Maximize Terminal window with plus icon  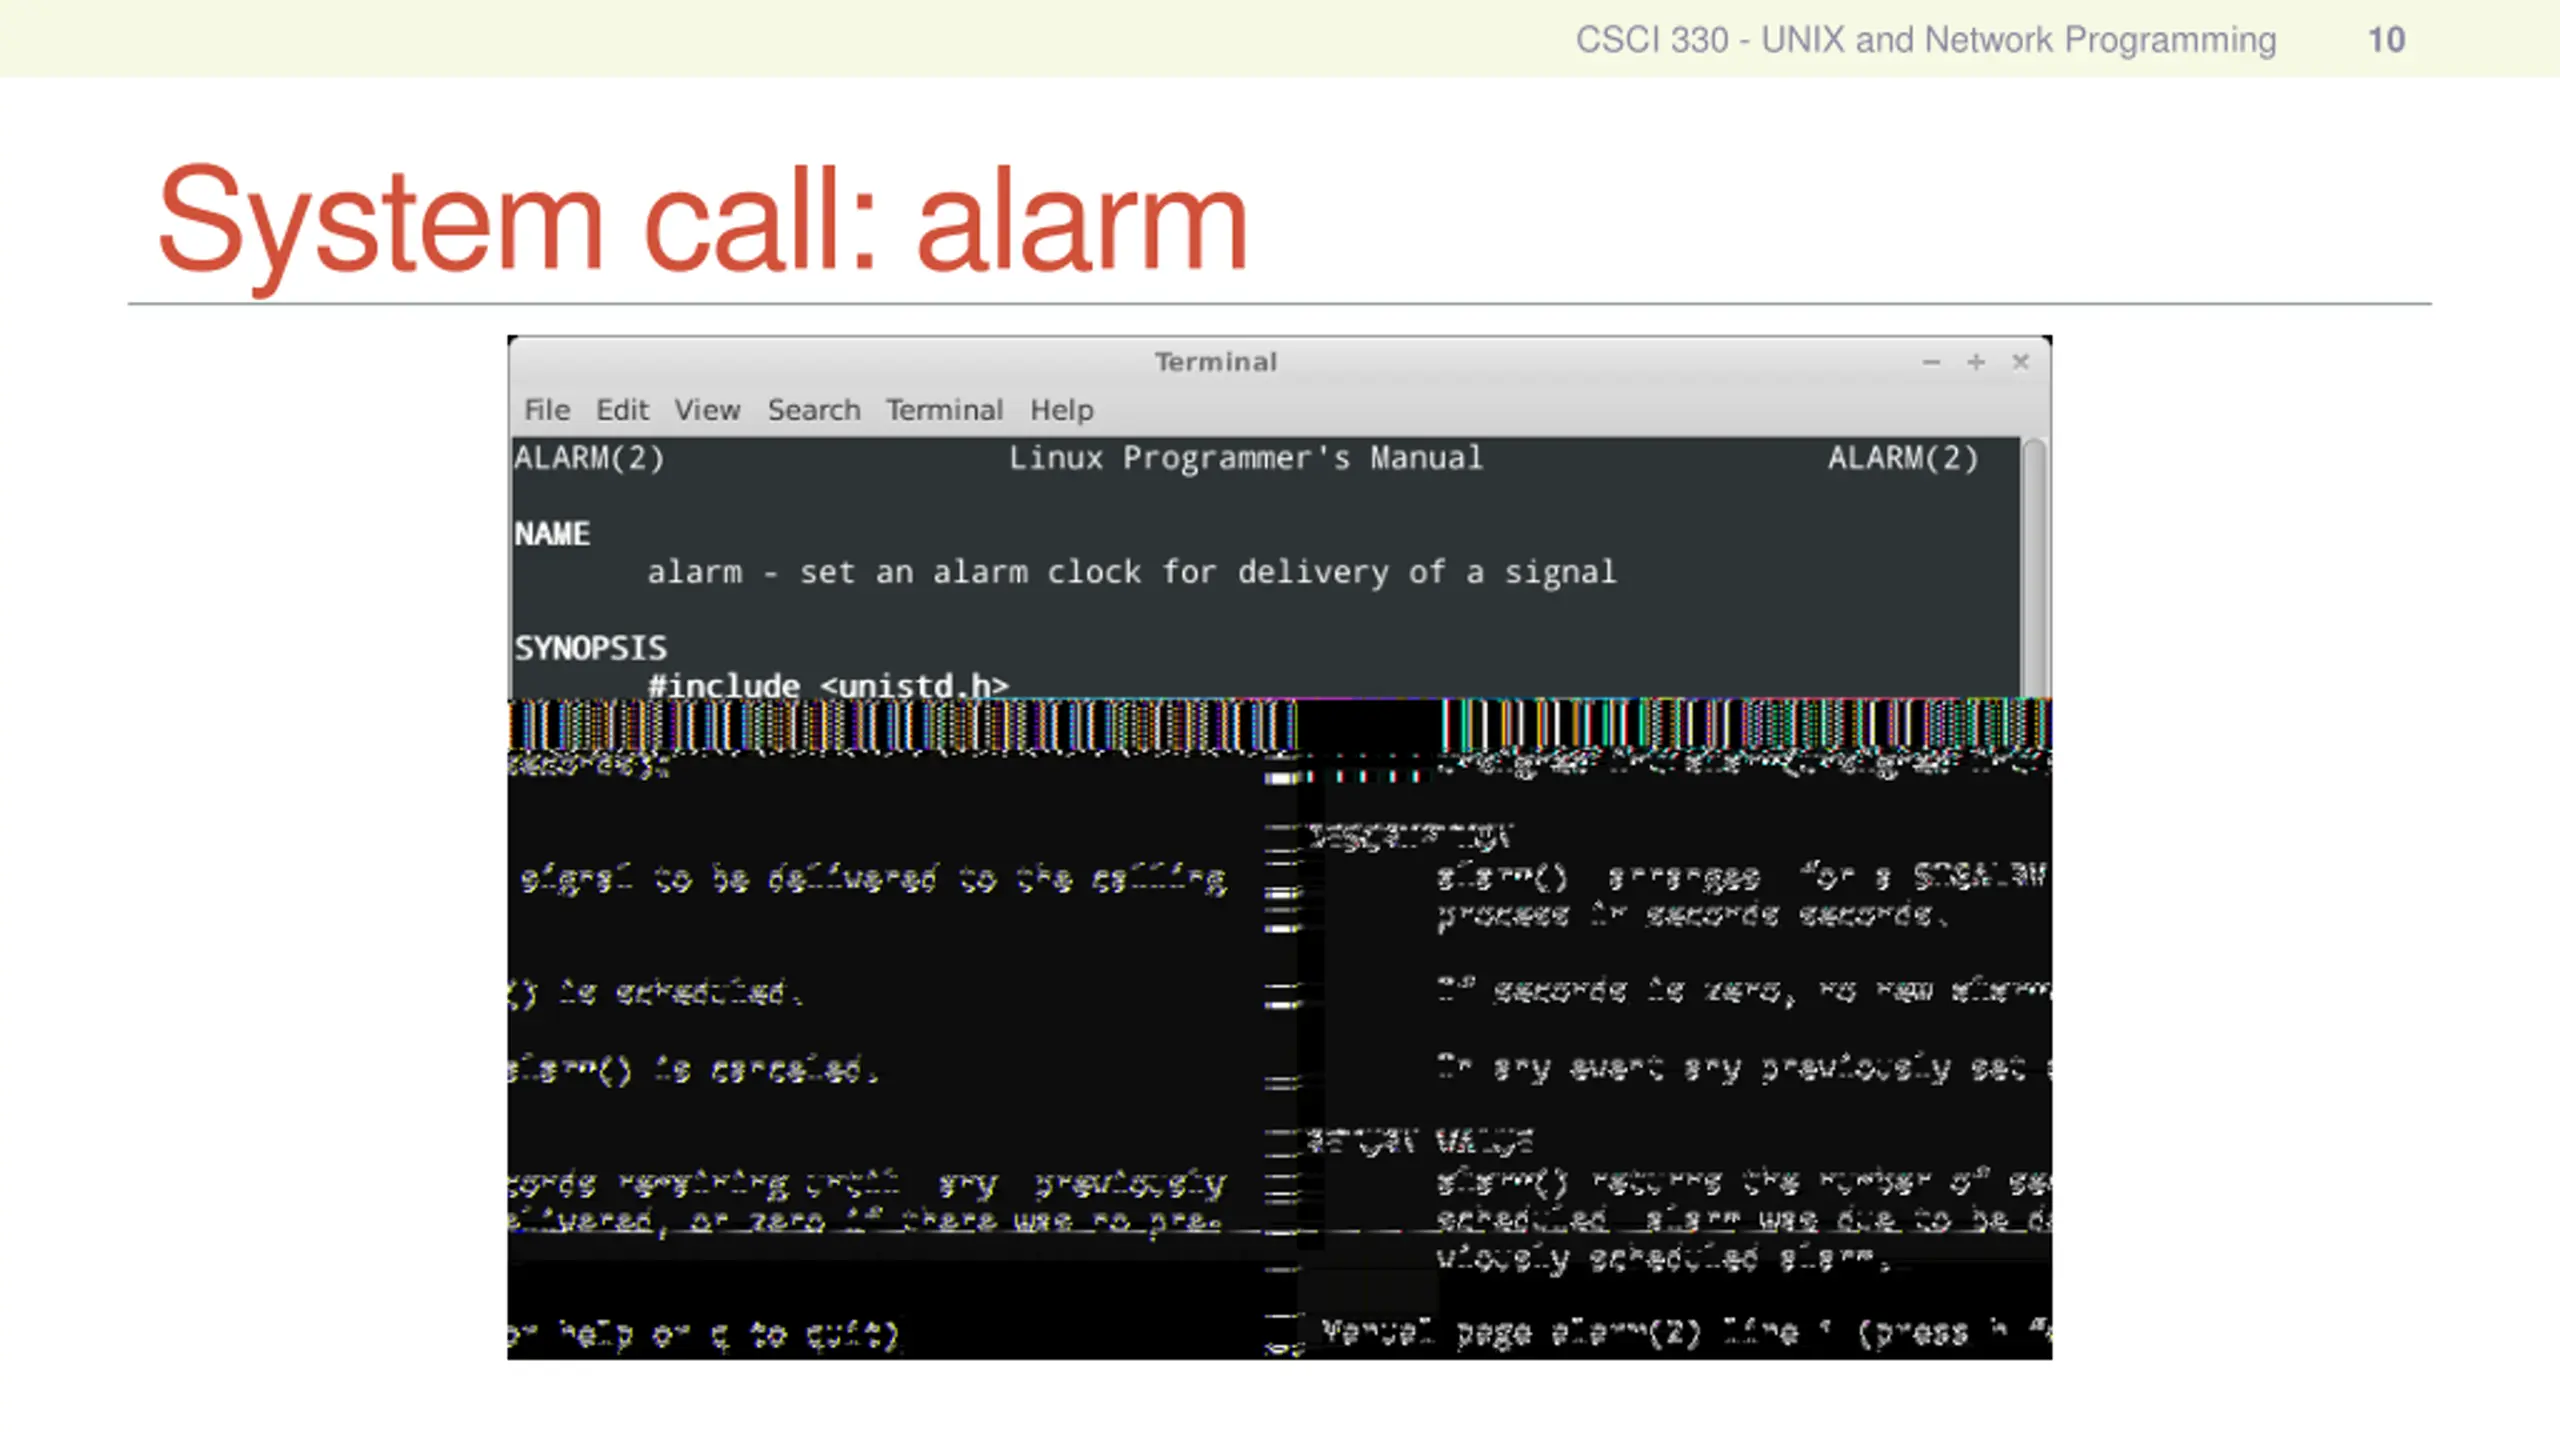pos(1976,362)
